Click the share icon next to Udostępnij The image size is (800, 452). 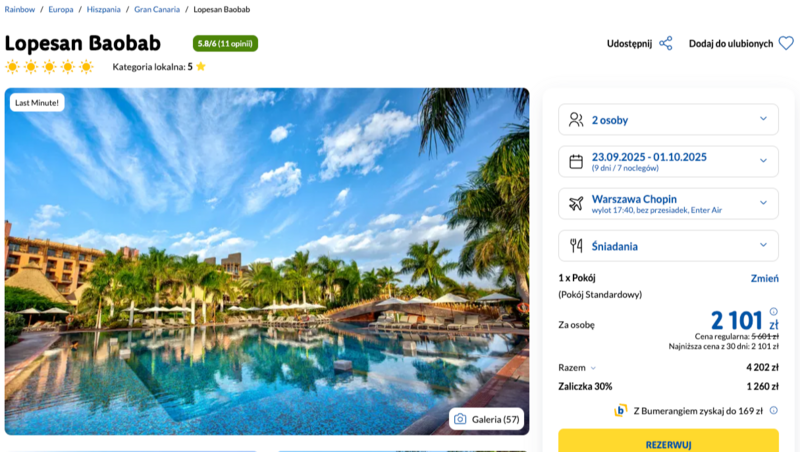666,43
